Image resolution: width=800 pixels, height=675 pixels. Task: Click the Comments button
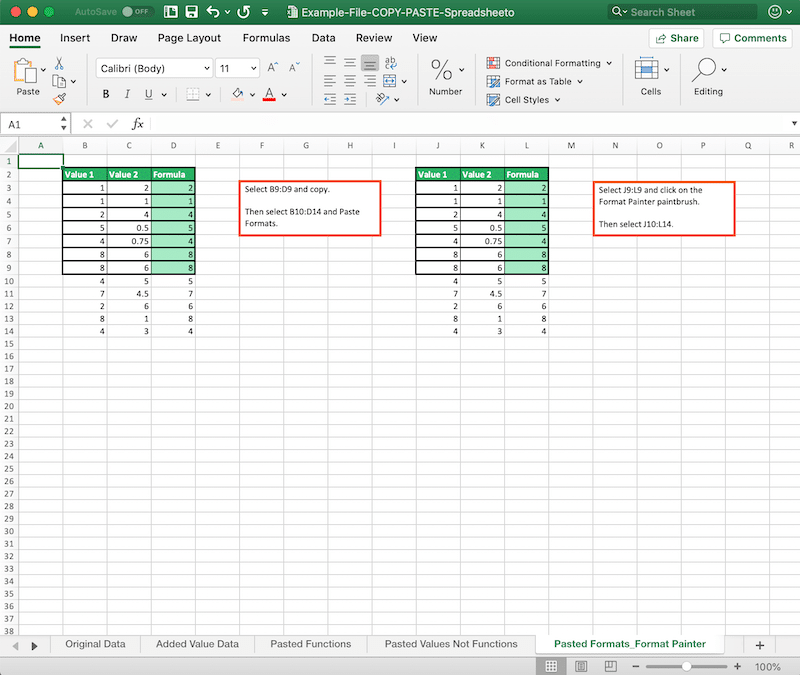point(753,38)
